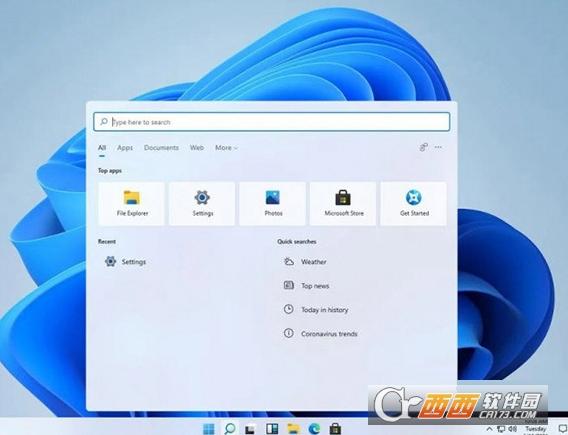The width and height of the screenshot is (568, 435).
Task: Click the Today in history clock icon
Action: click(x=289, y=309)
